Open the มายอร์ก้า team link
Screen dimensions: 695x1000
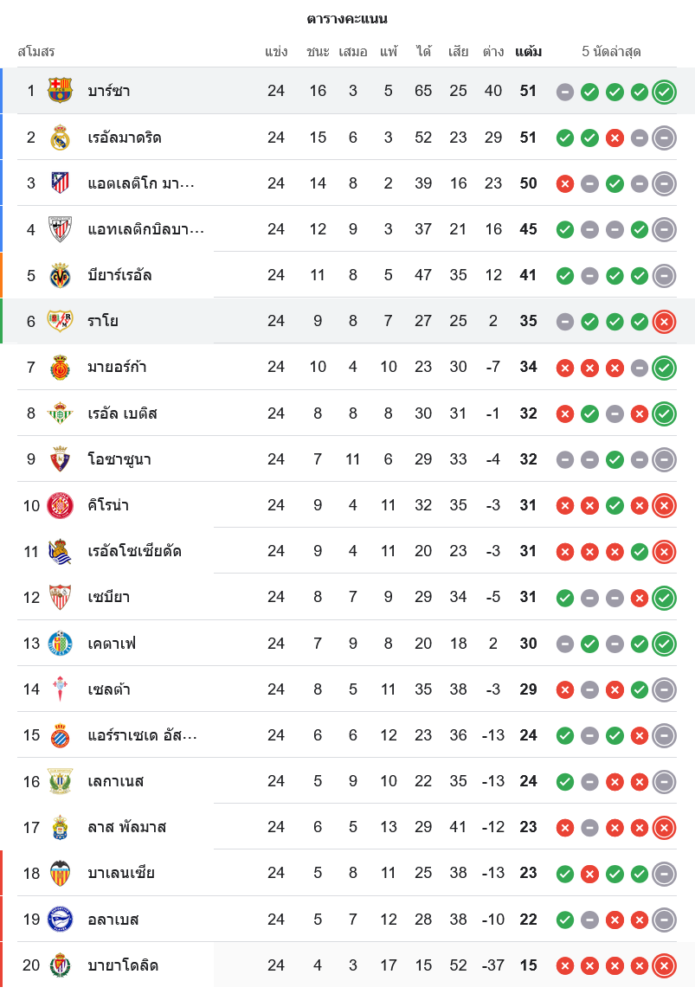(x=117, y=367)
